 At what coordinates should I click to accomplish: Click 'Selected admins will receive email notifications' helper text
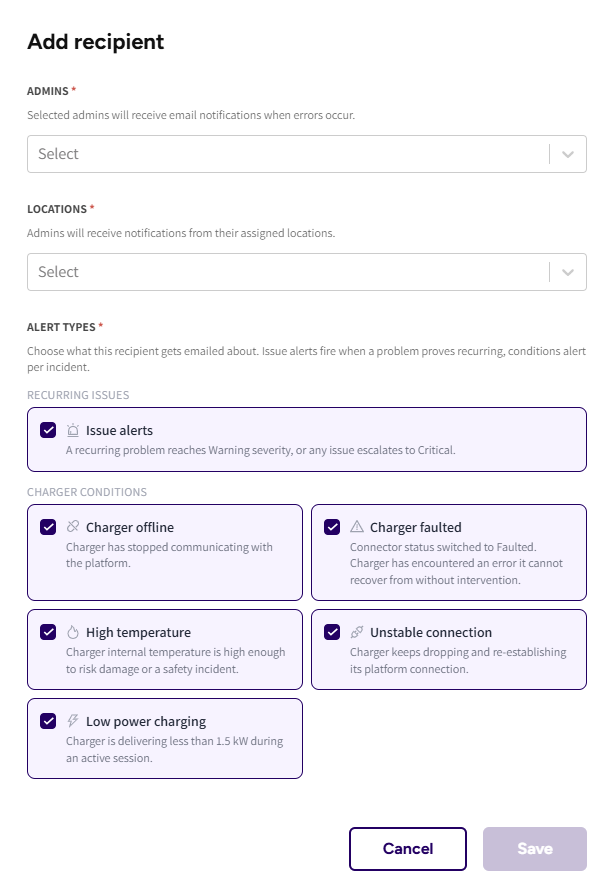point(191,115)
